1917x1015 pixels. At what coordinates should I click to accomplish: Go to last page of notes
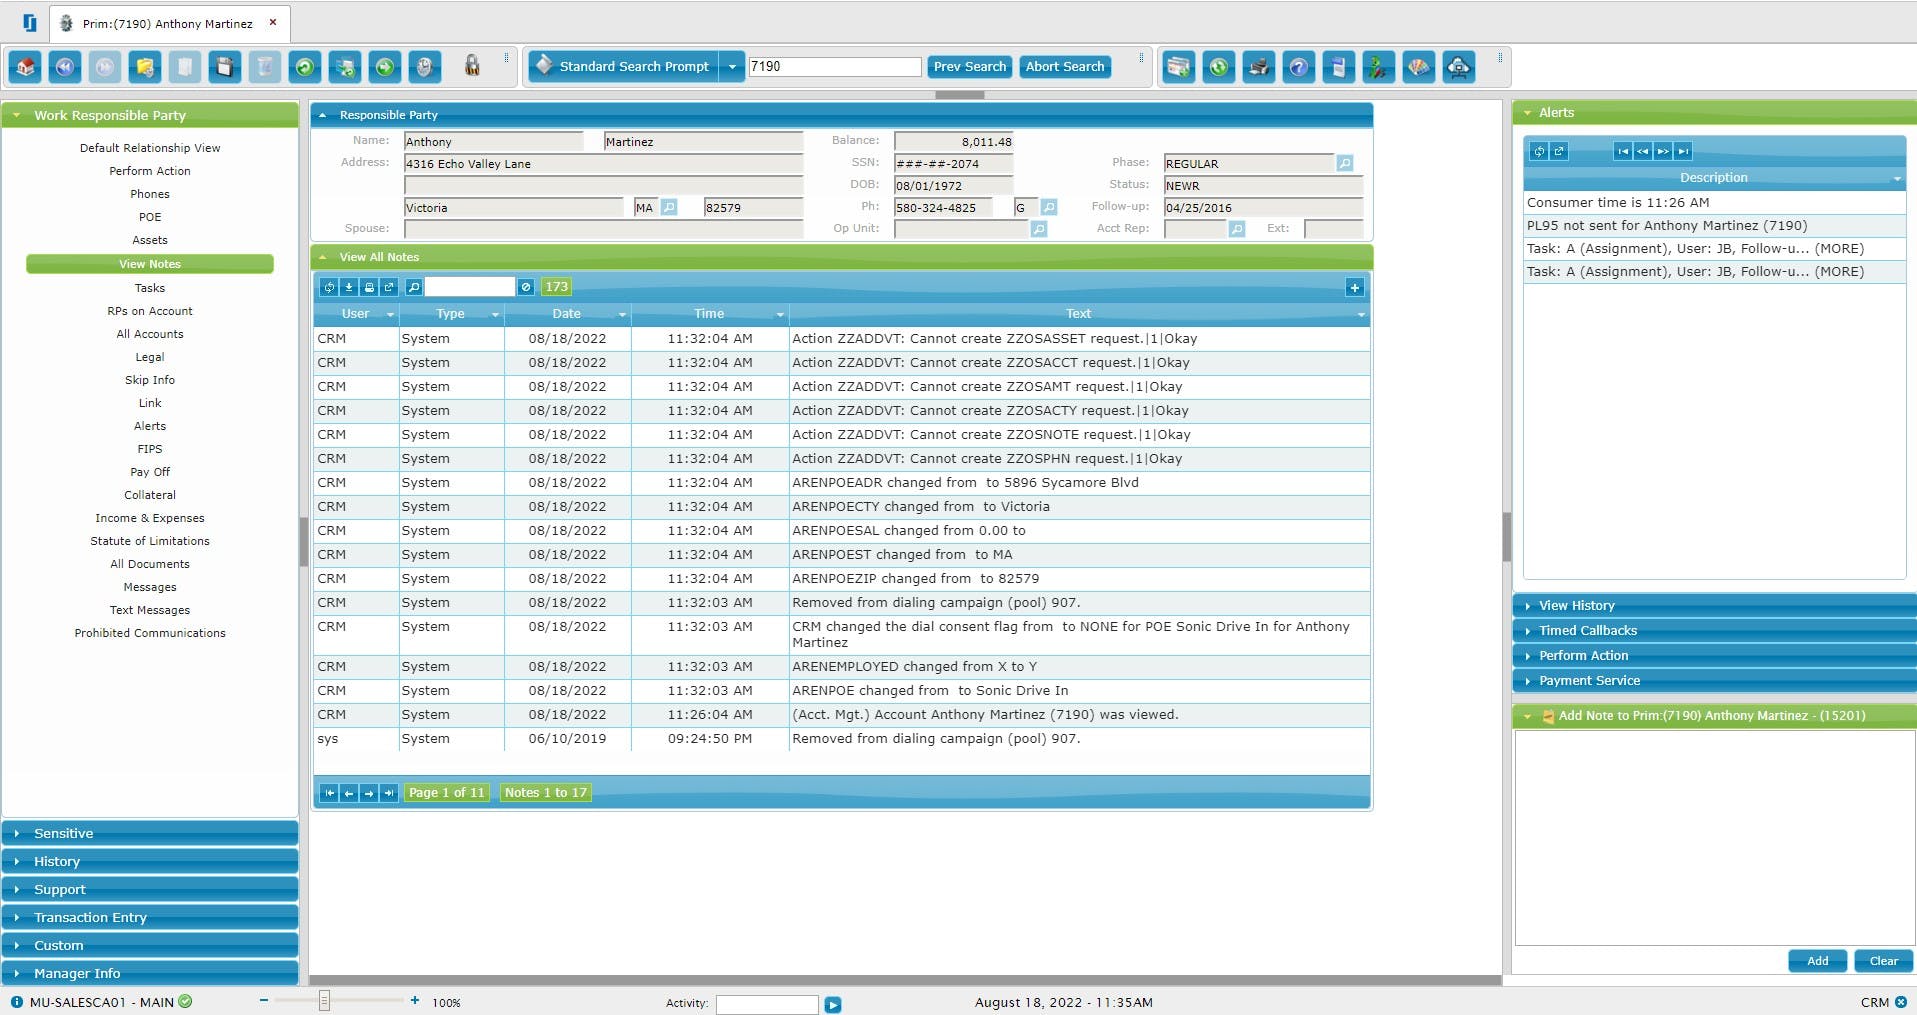coord(389,793)
